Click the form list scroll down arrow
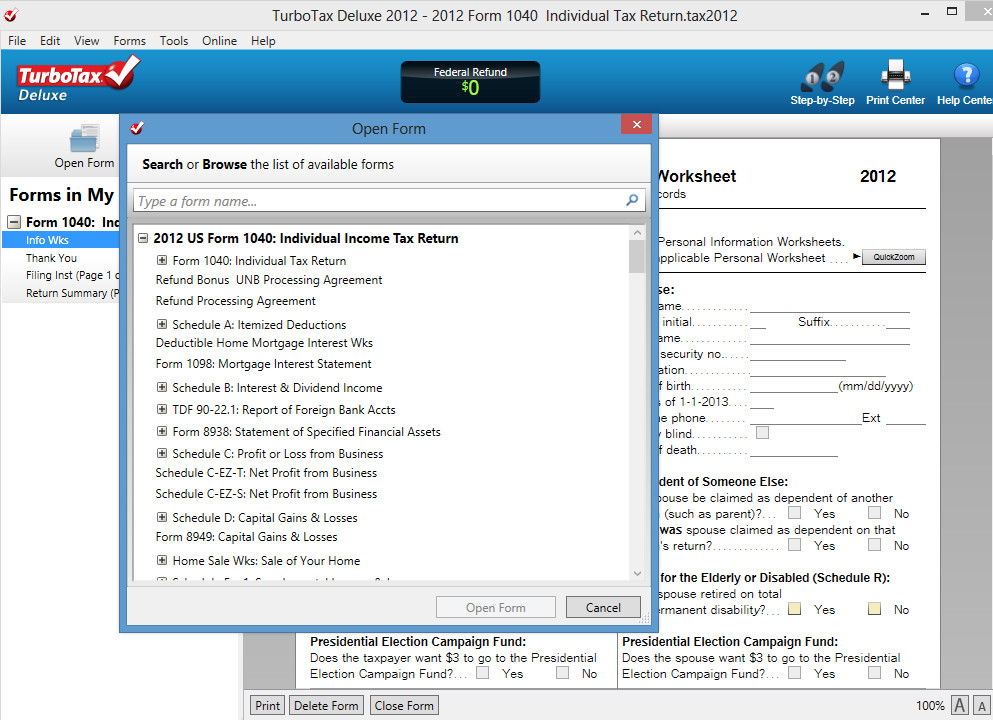Viewport: 993px width, 720px height. click(637, 573)
